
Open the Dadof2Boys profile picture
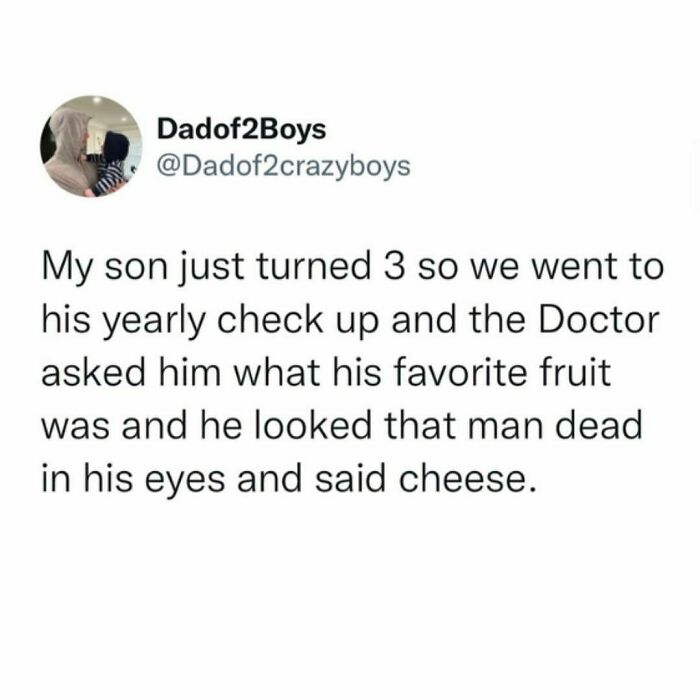click(91, 146)
